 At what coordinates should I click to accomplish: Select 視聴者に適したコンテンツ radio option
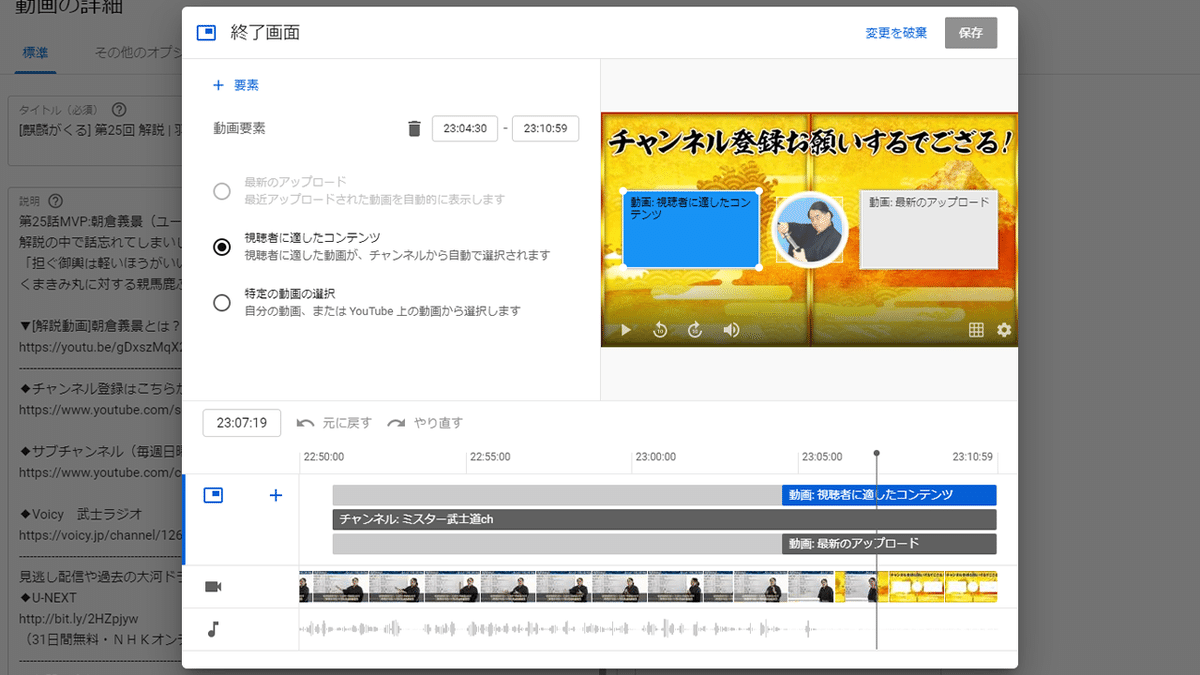[222, 247]
